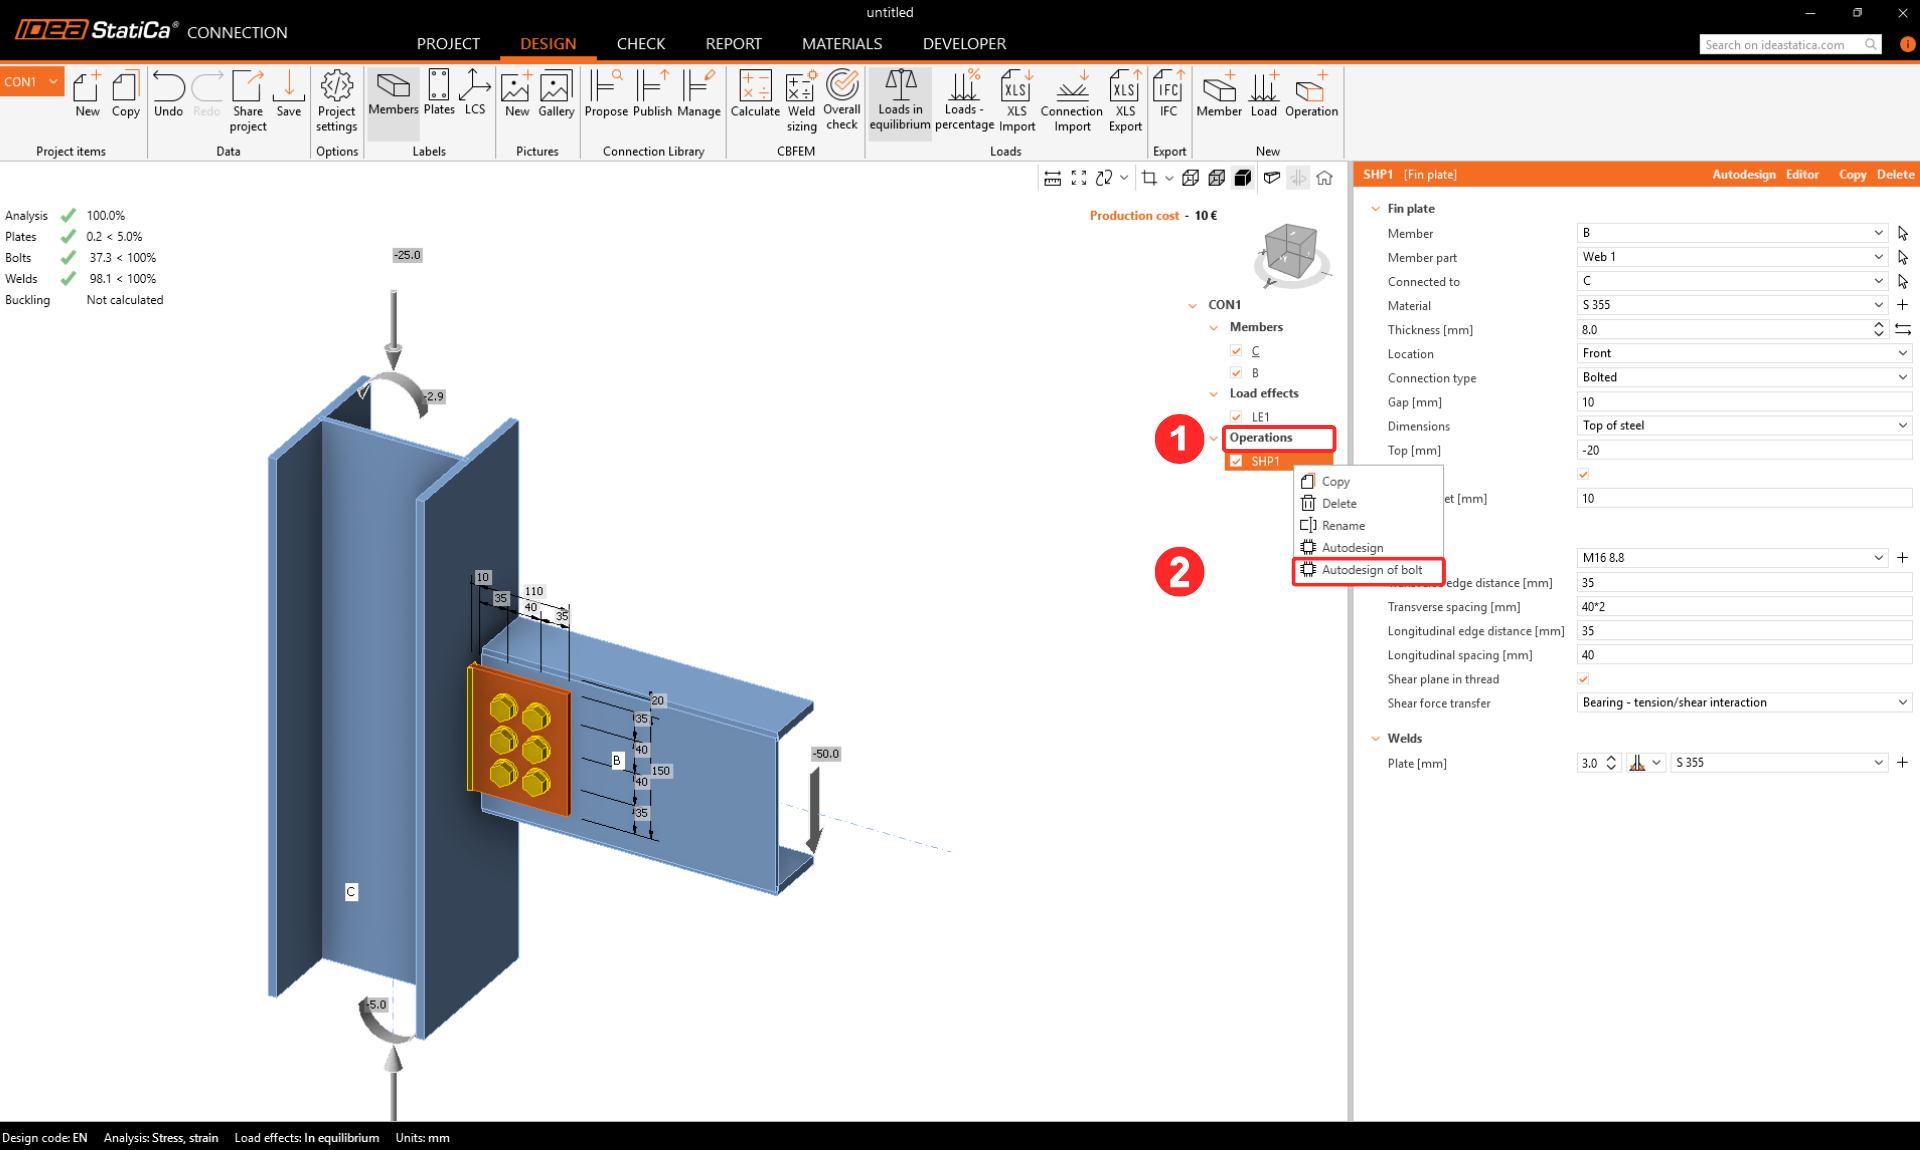Collapse the Fin plate section
Viewport: 1920px width, 1150px height.
[x=1376, y=209]
